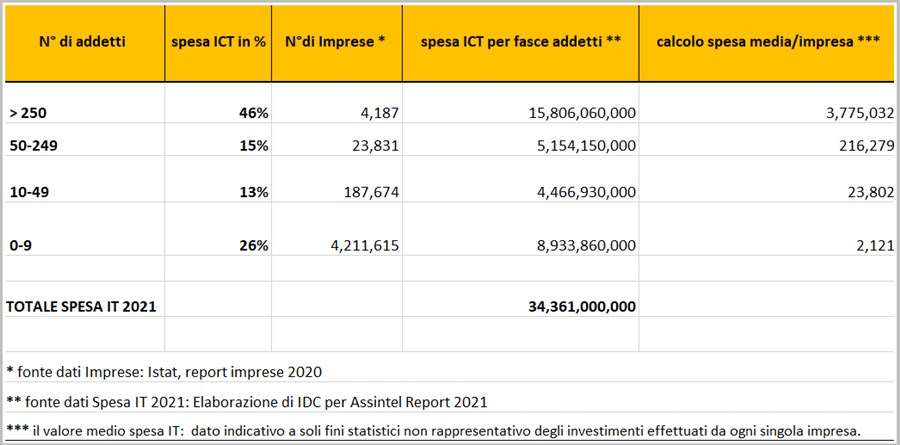Click the IDC Assintel Report 2021 footnote
The image size is (900, 445).
[246, 402]
